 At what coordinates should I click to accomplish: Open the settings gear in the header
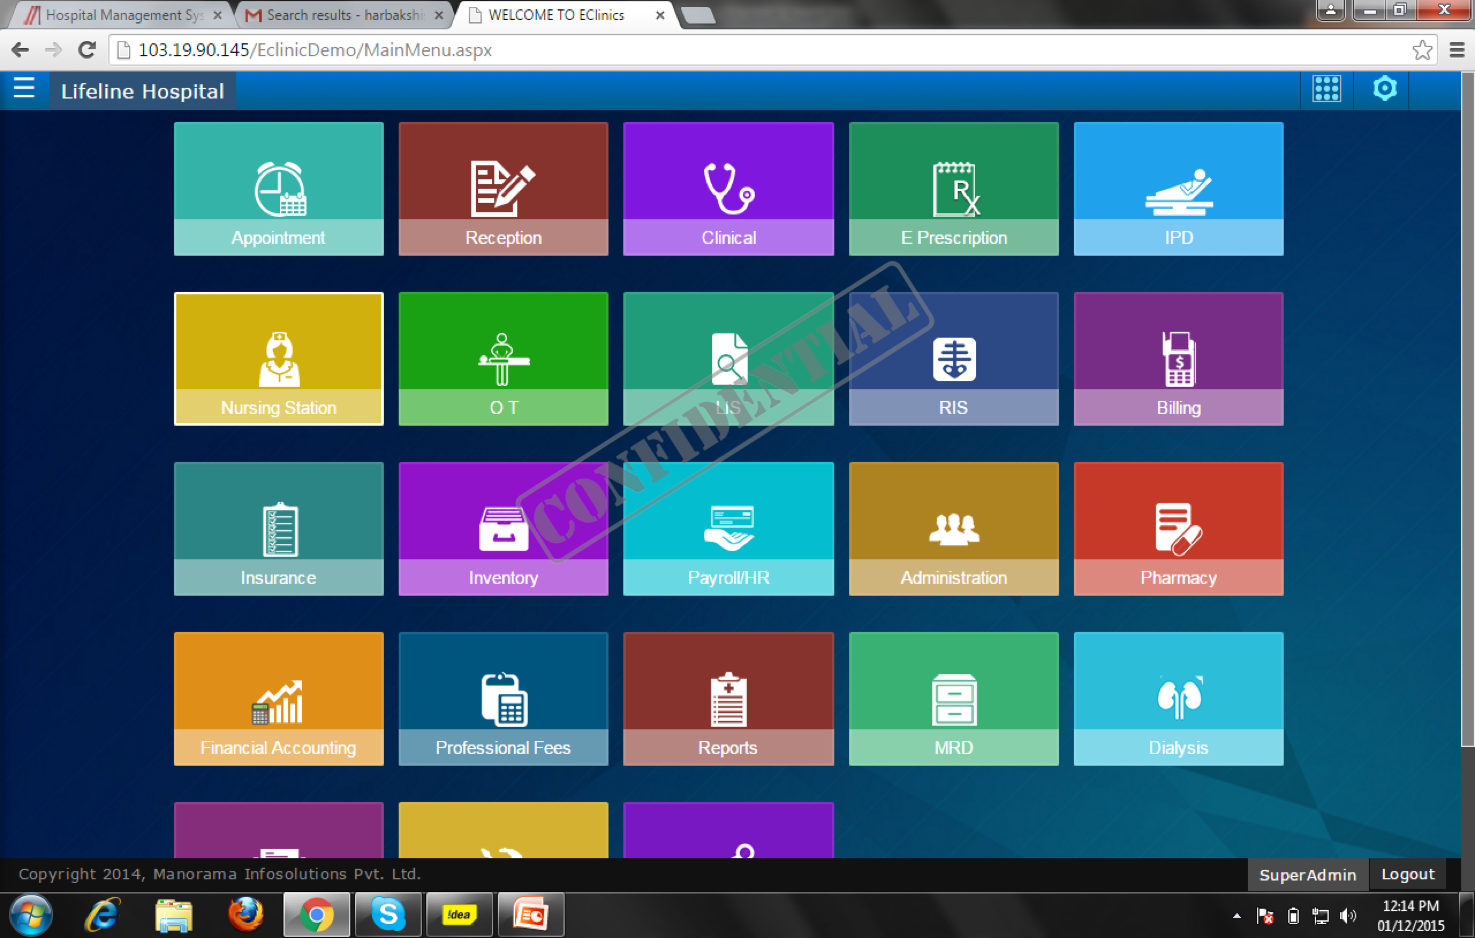[x=1384, y=89]
